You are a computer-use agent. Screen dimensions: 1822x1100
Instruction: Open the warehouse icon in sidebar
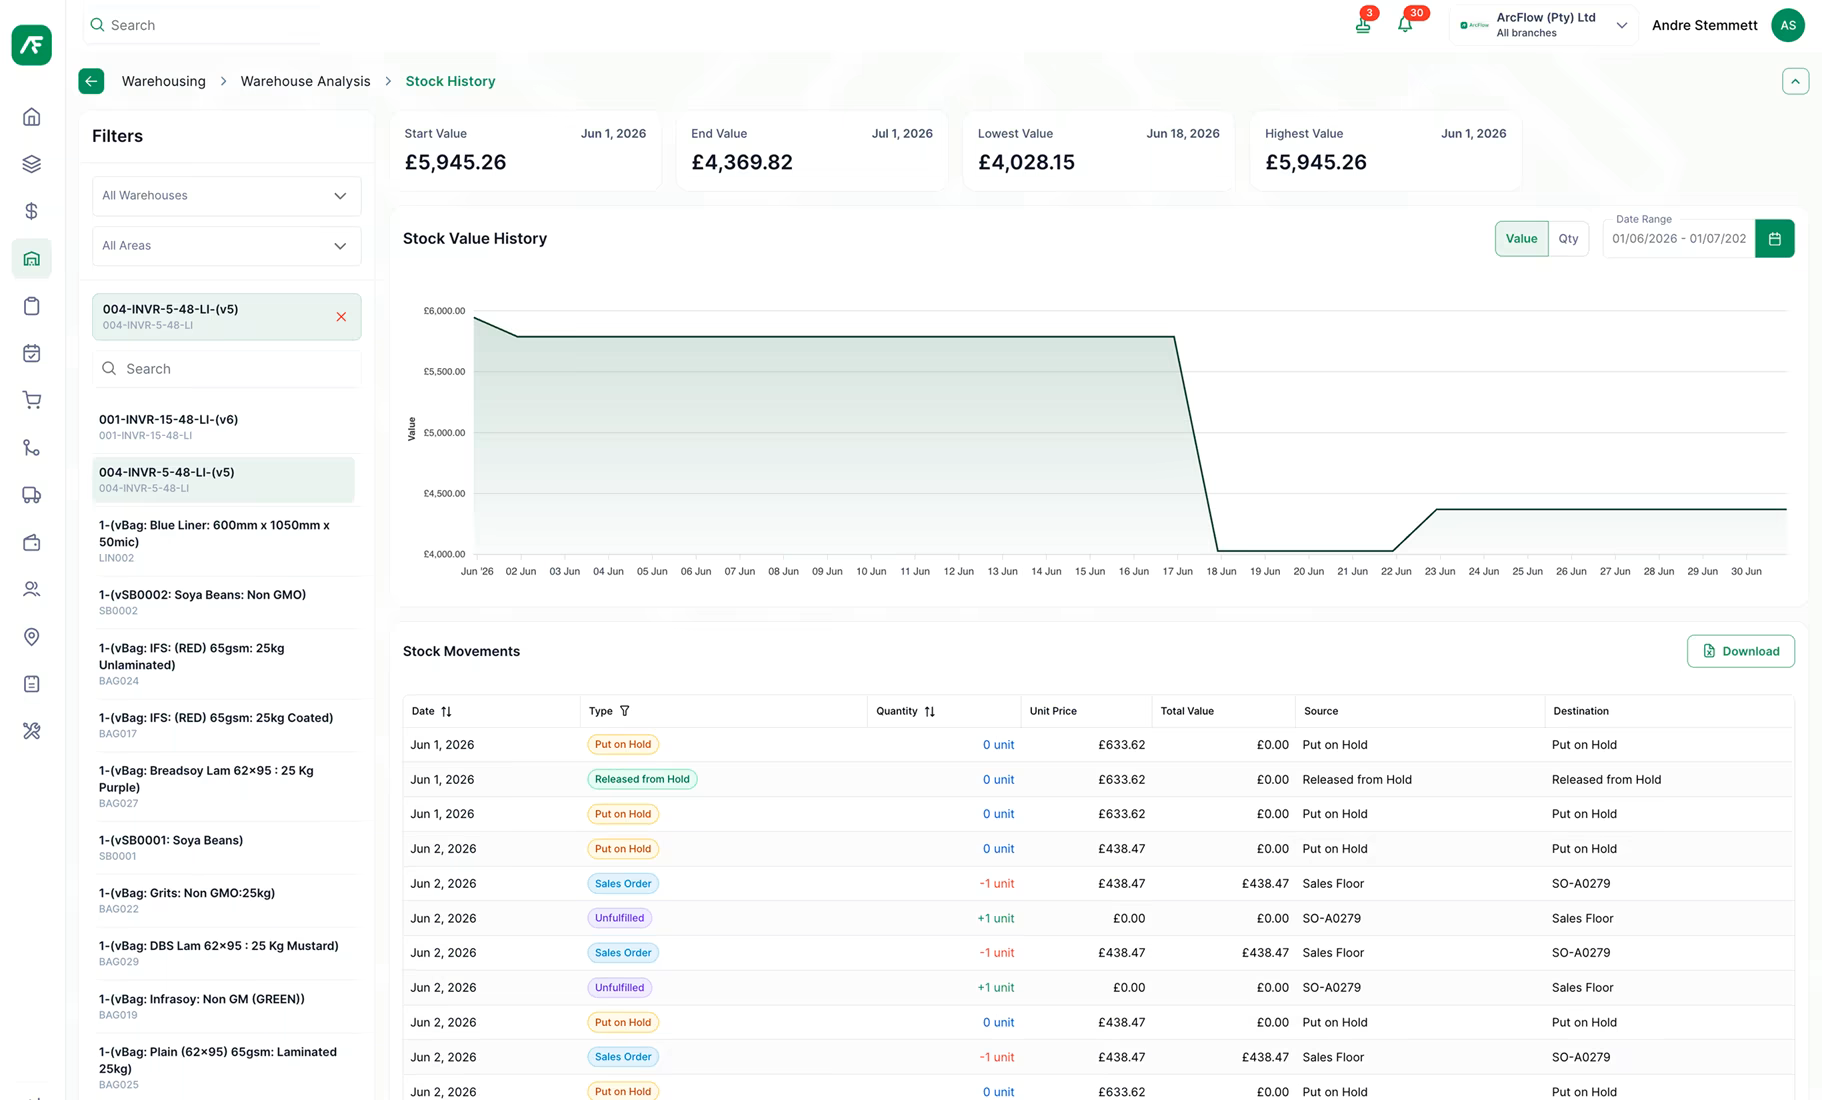coord(32,259)
